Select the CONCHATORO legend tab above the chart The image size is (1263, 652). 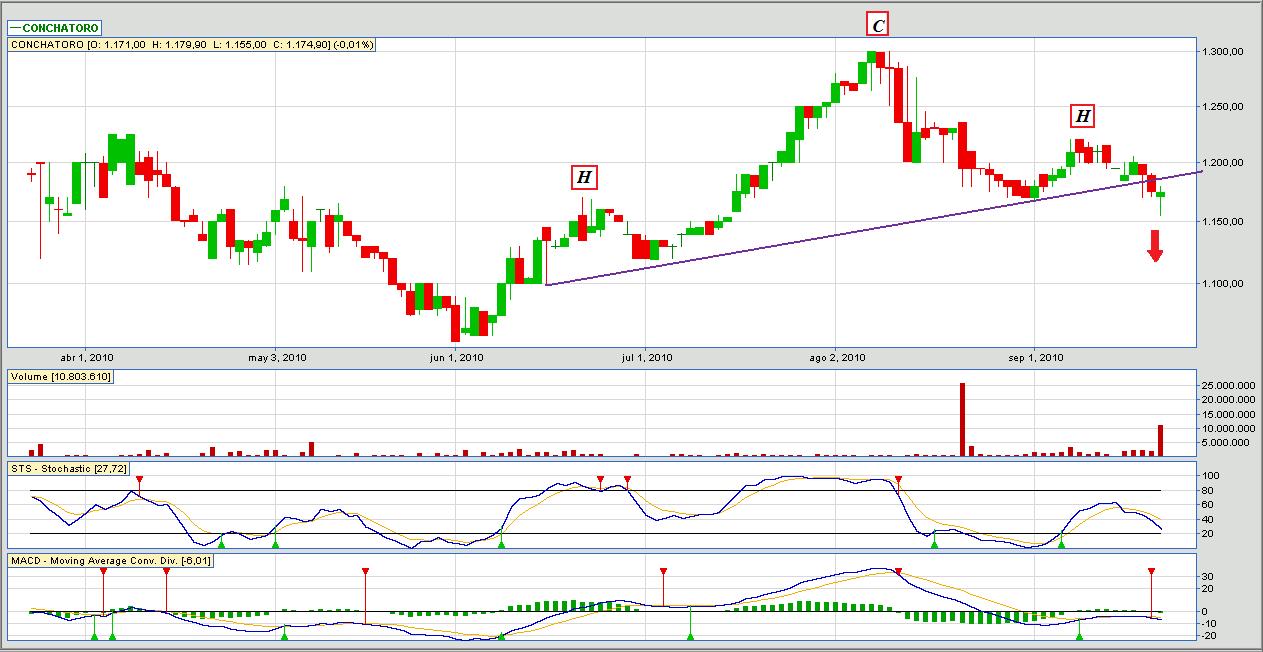[55, 29]
